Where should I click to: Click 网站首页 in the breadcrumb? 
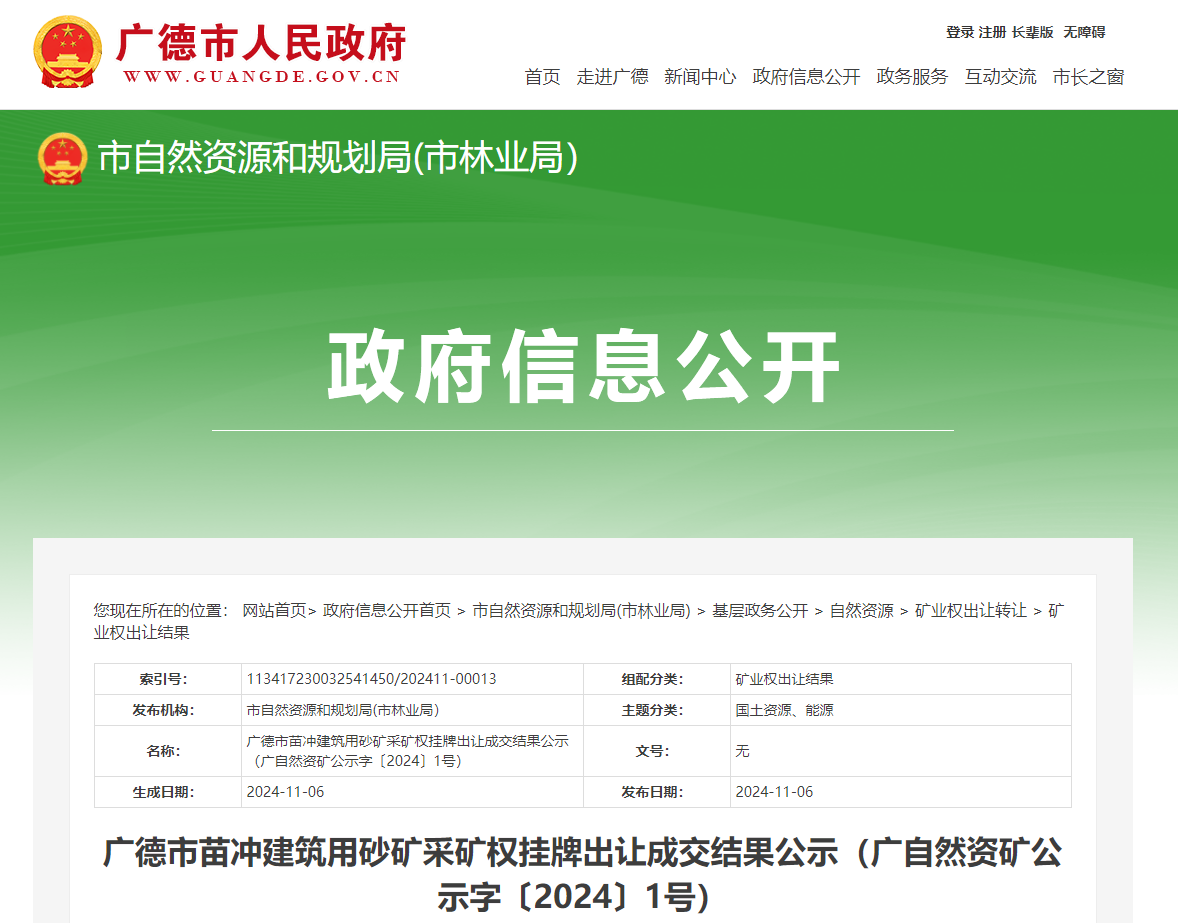click(274, 610)
